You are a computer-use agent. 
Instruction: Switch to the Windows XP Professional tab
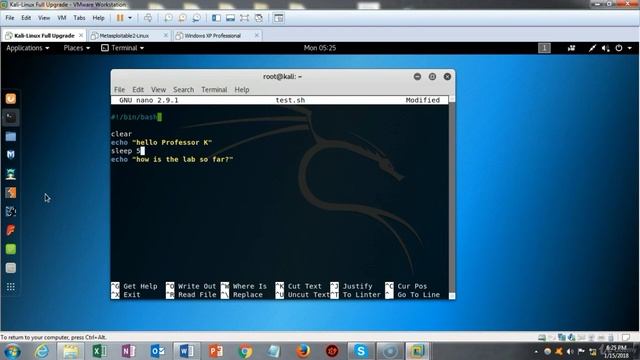[x=213, y=36]
